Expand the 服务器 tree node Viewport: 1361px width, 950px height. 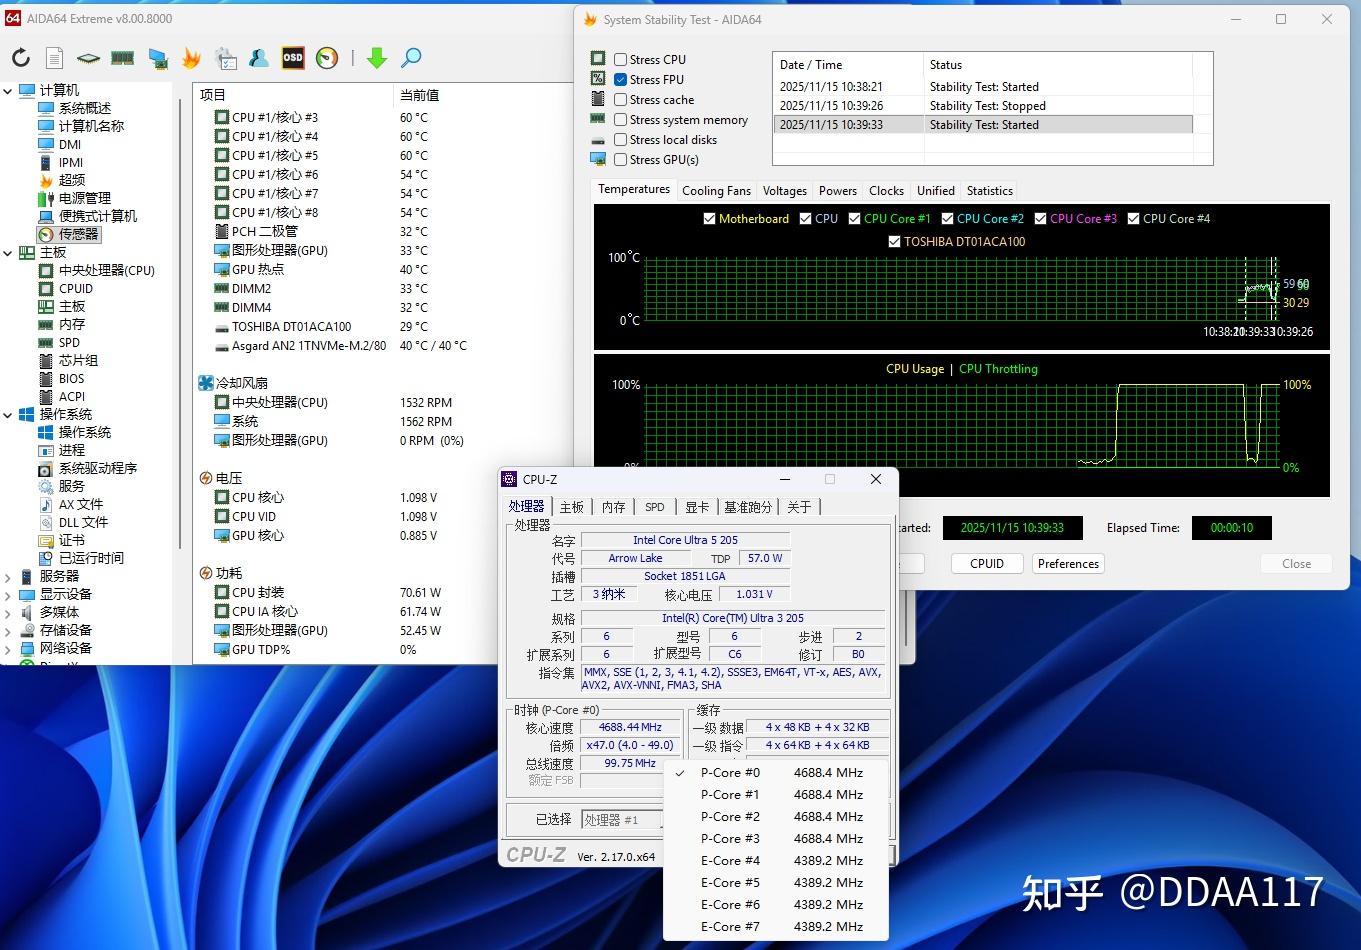tap(9, 577)
